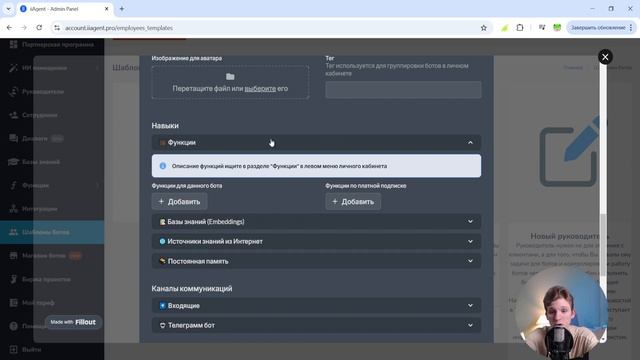
Task: Click the browser forward arrow
Action: pos(24,28)
